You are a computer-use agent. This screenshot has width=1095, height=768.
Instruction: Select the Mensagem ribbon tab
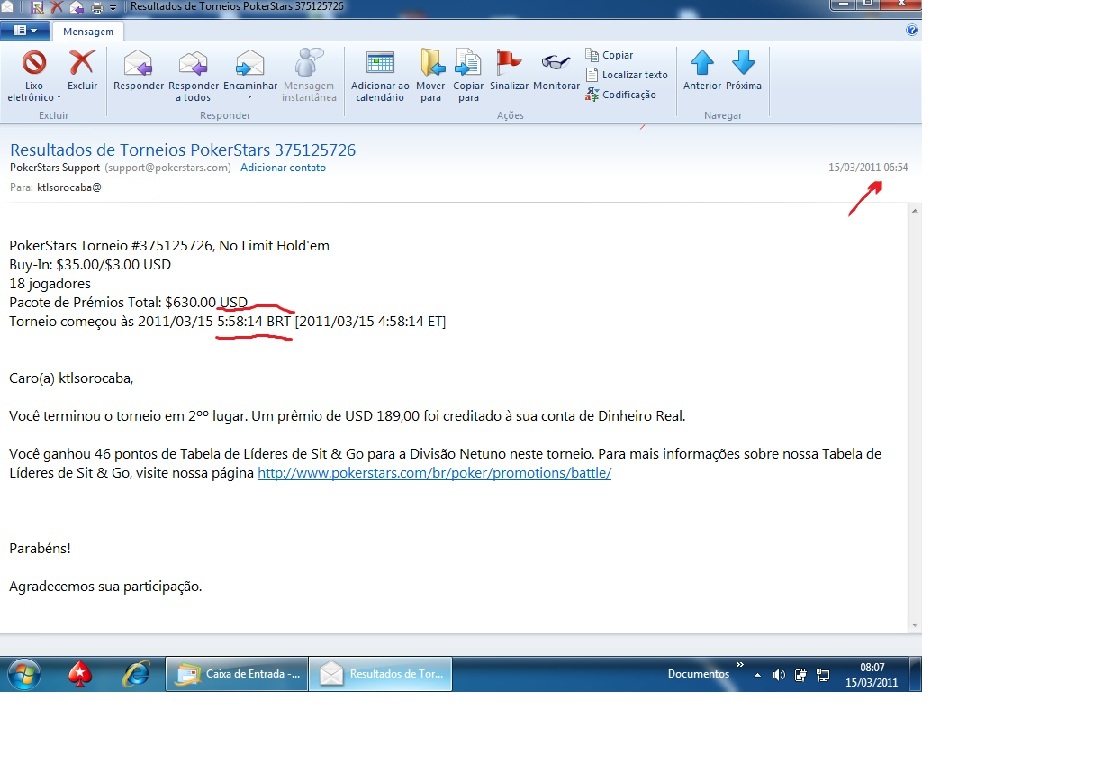88,31
